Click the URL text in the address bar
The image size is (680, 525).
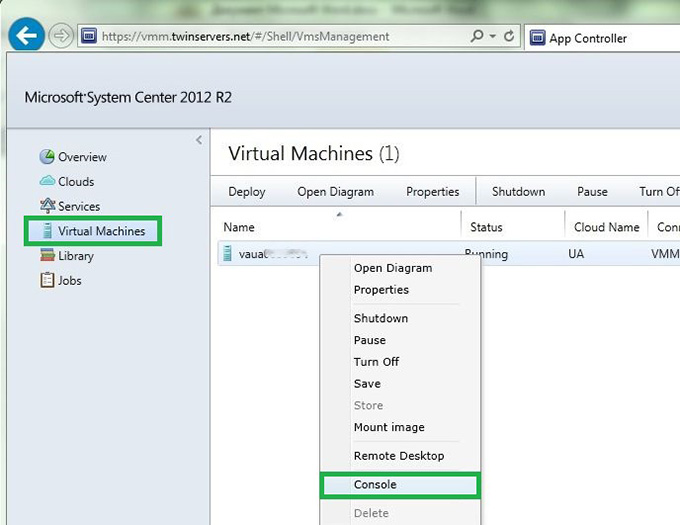pos(245,36)
